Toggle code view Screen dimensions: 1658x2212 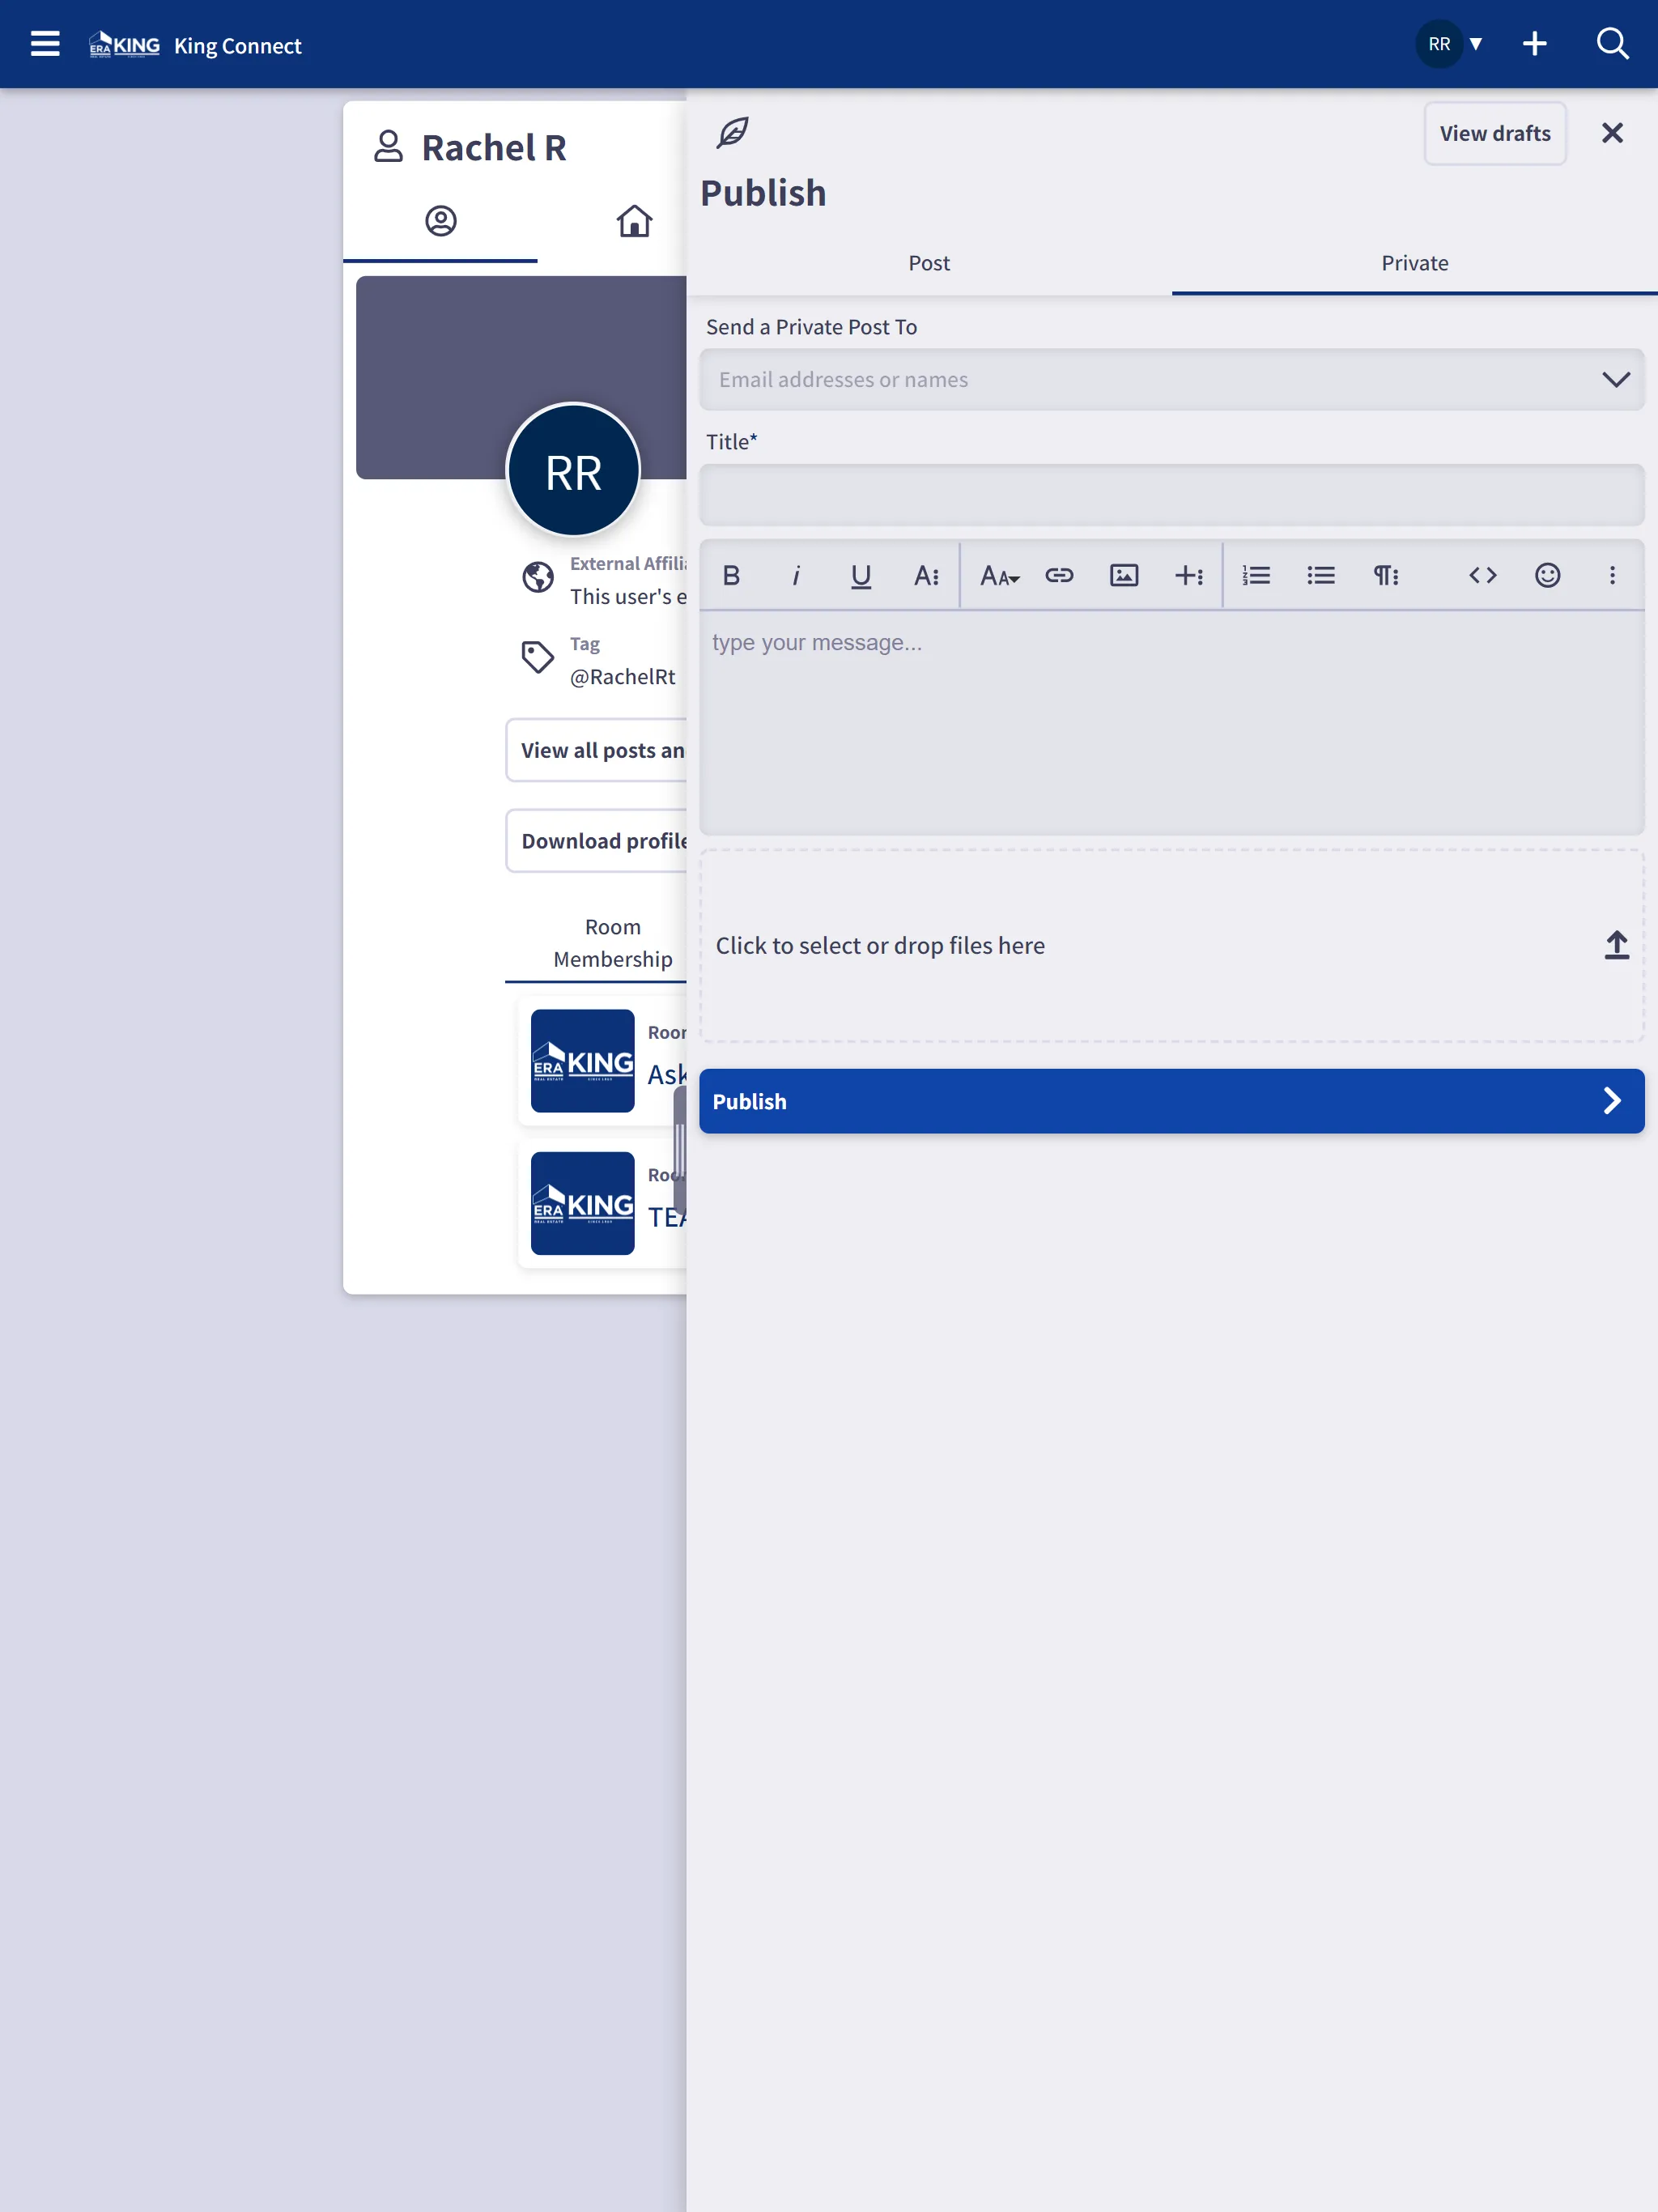[x=1483, y=575]
